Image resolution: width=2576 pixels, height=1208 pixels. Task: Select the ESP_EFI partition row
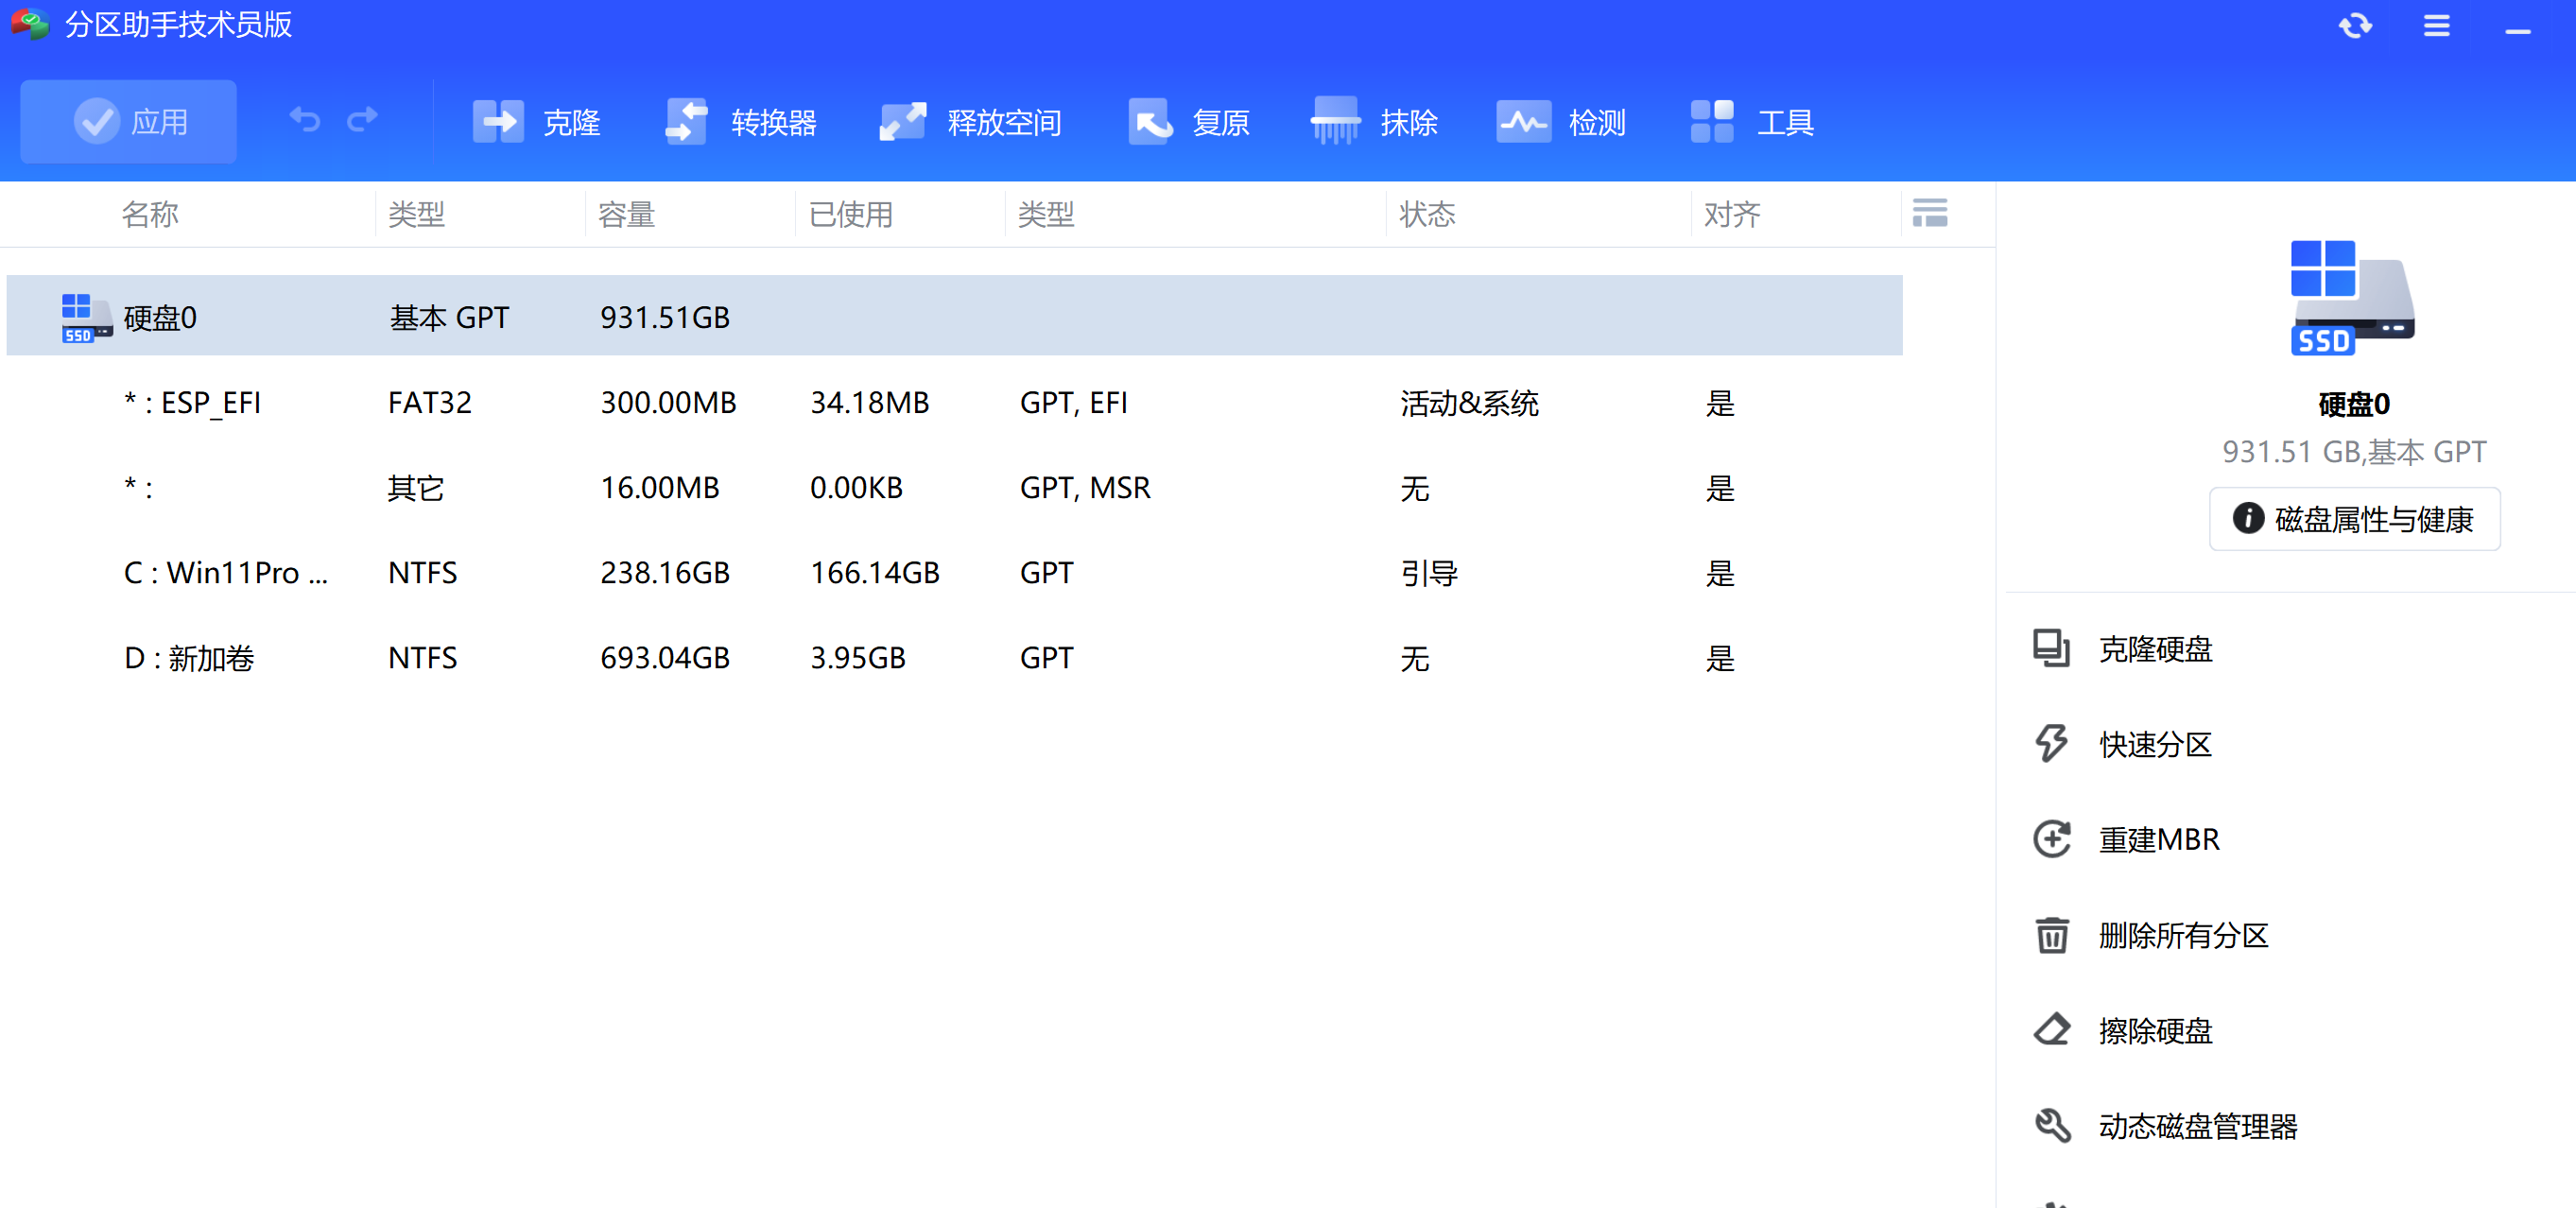[954, 402]
